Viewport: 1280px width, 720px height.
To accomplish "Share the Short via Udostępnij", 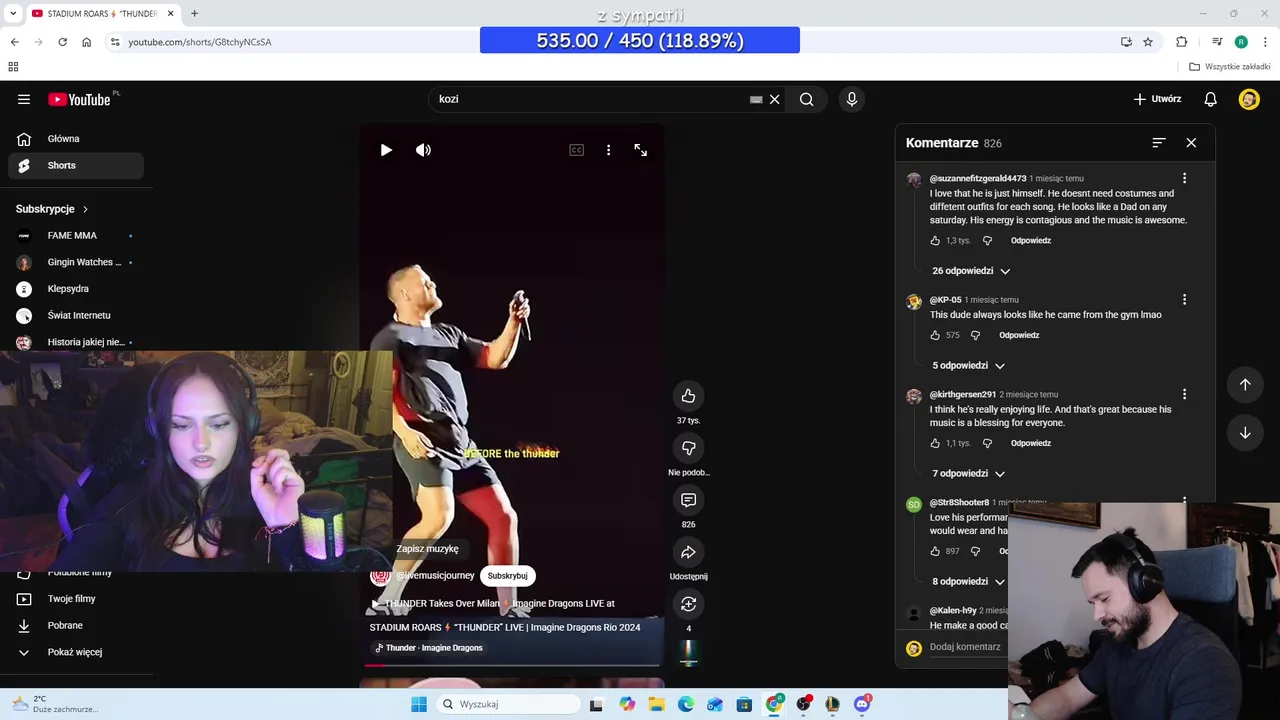I will click(688, 552).
